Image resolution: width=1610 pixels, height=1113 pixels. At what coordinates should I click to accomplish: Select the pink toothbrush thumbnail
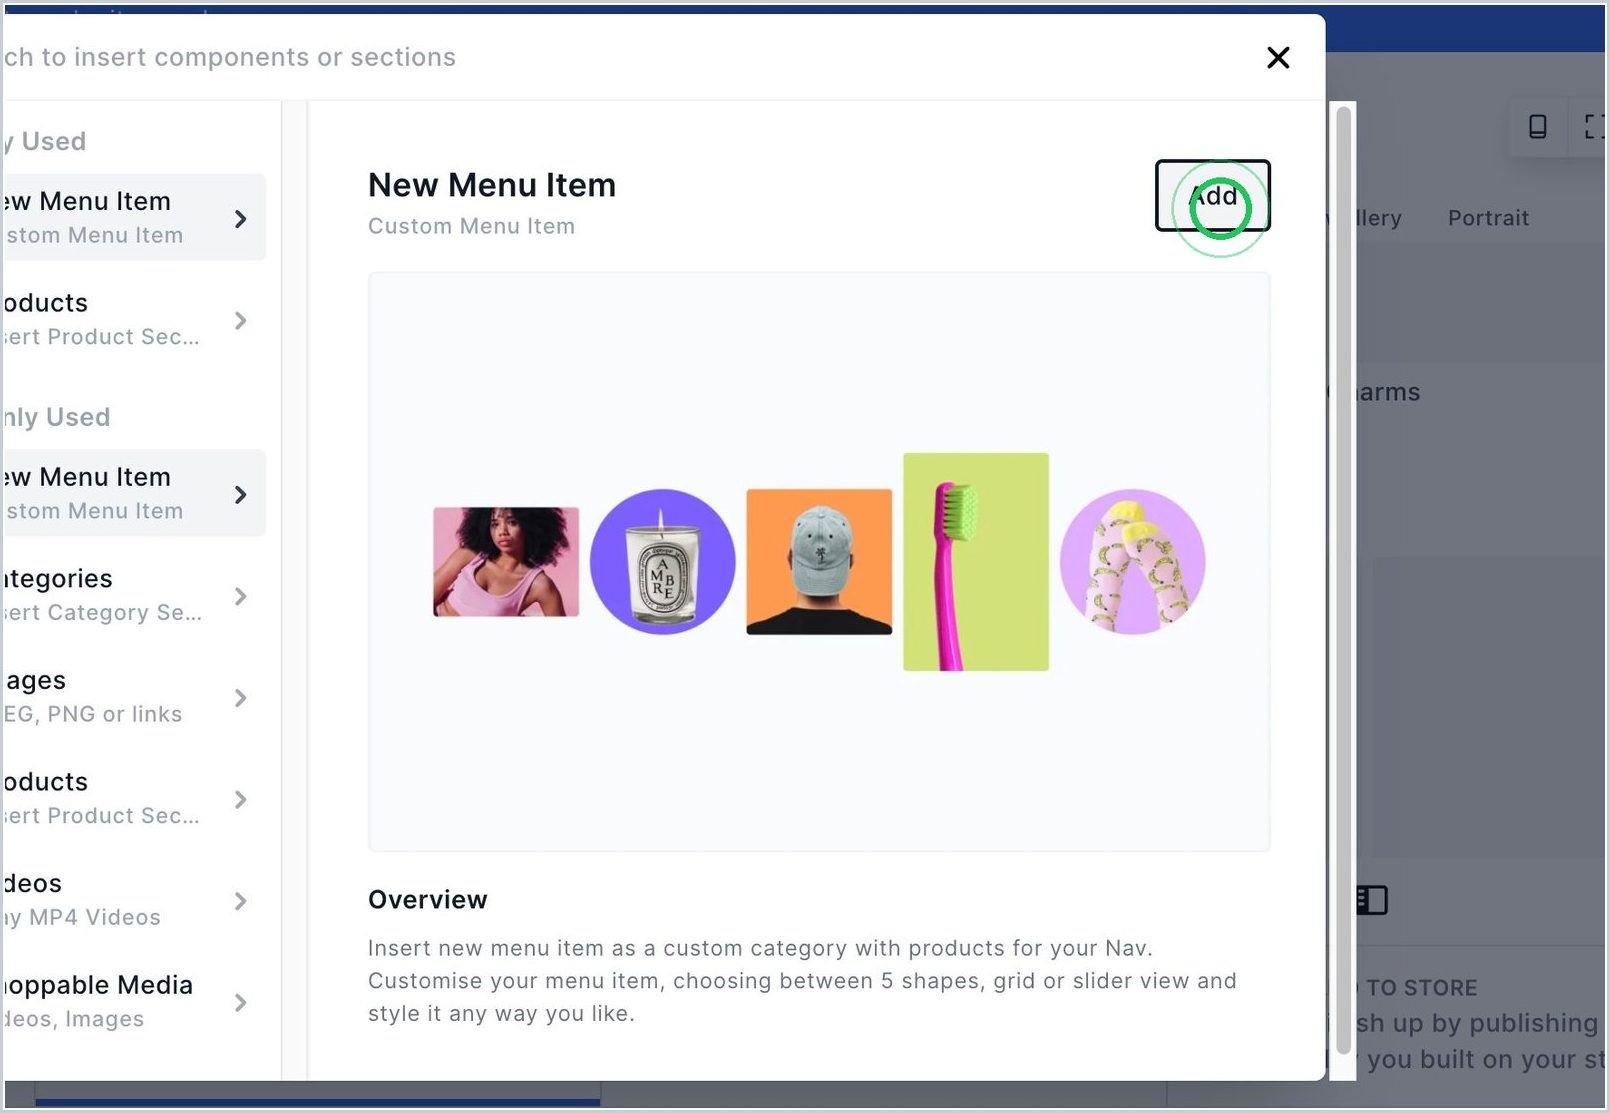tap(976, 562)
